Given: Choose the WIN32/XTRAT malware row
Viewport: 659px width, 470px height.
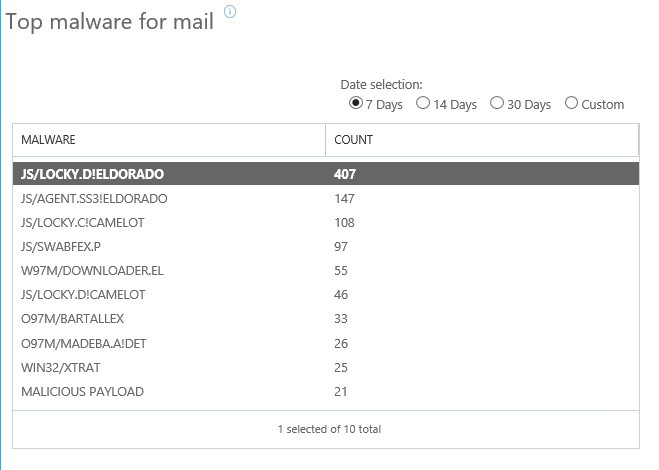Looking at the screenshot, I should (x=326, y=367).
